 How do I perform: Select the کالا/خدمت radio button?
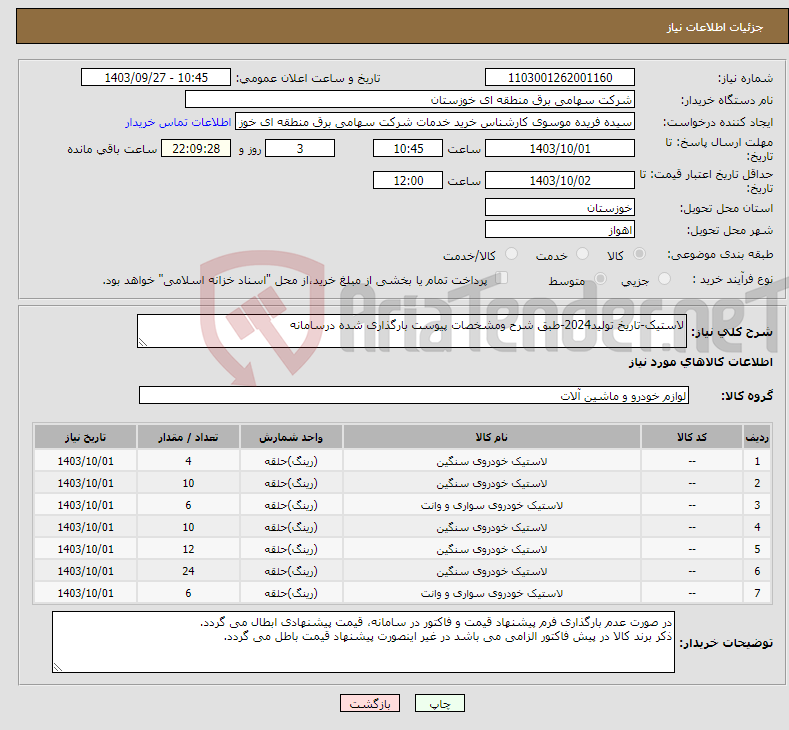(x=511, y=254)
